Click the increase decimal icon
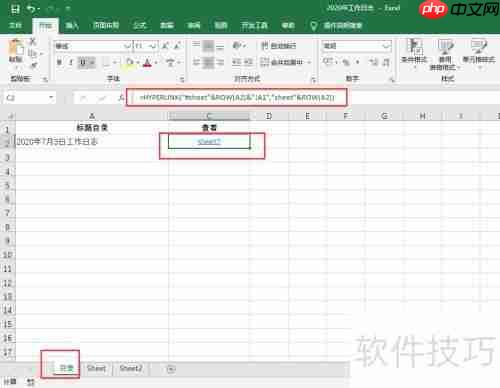 coord(374,62)
